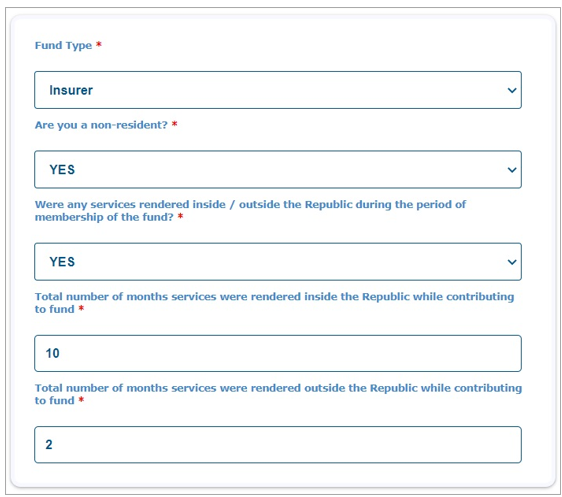Click the chevron arrow beside Insurer

[512, 90]
